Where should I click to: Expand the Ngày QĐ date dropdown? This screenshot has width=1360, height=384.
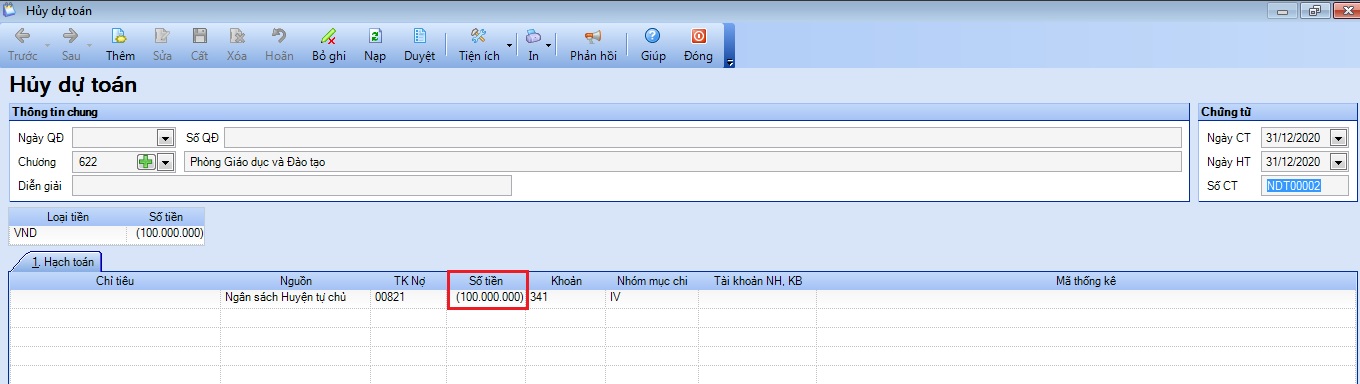click(x=166, y=137)
